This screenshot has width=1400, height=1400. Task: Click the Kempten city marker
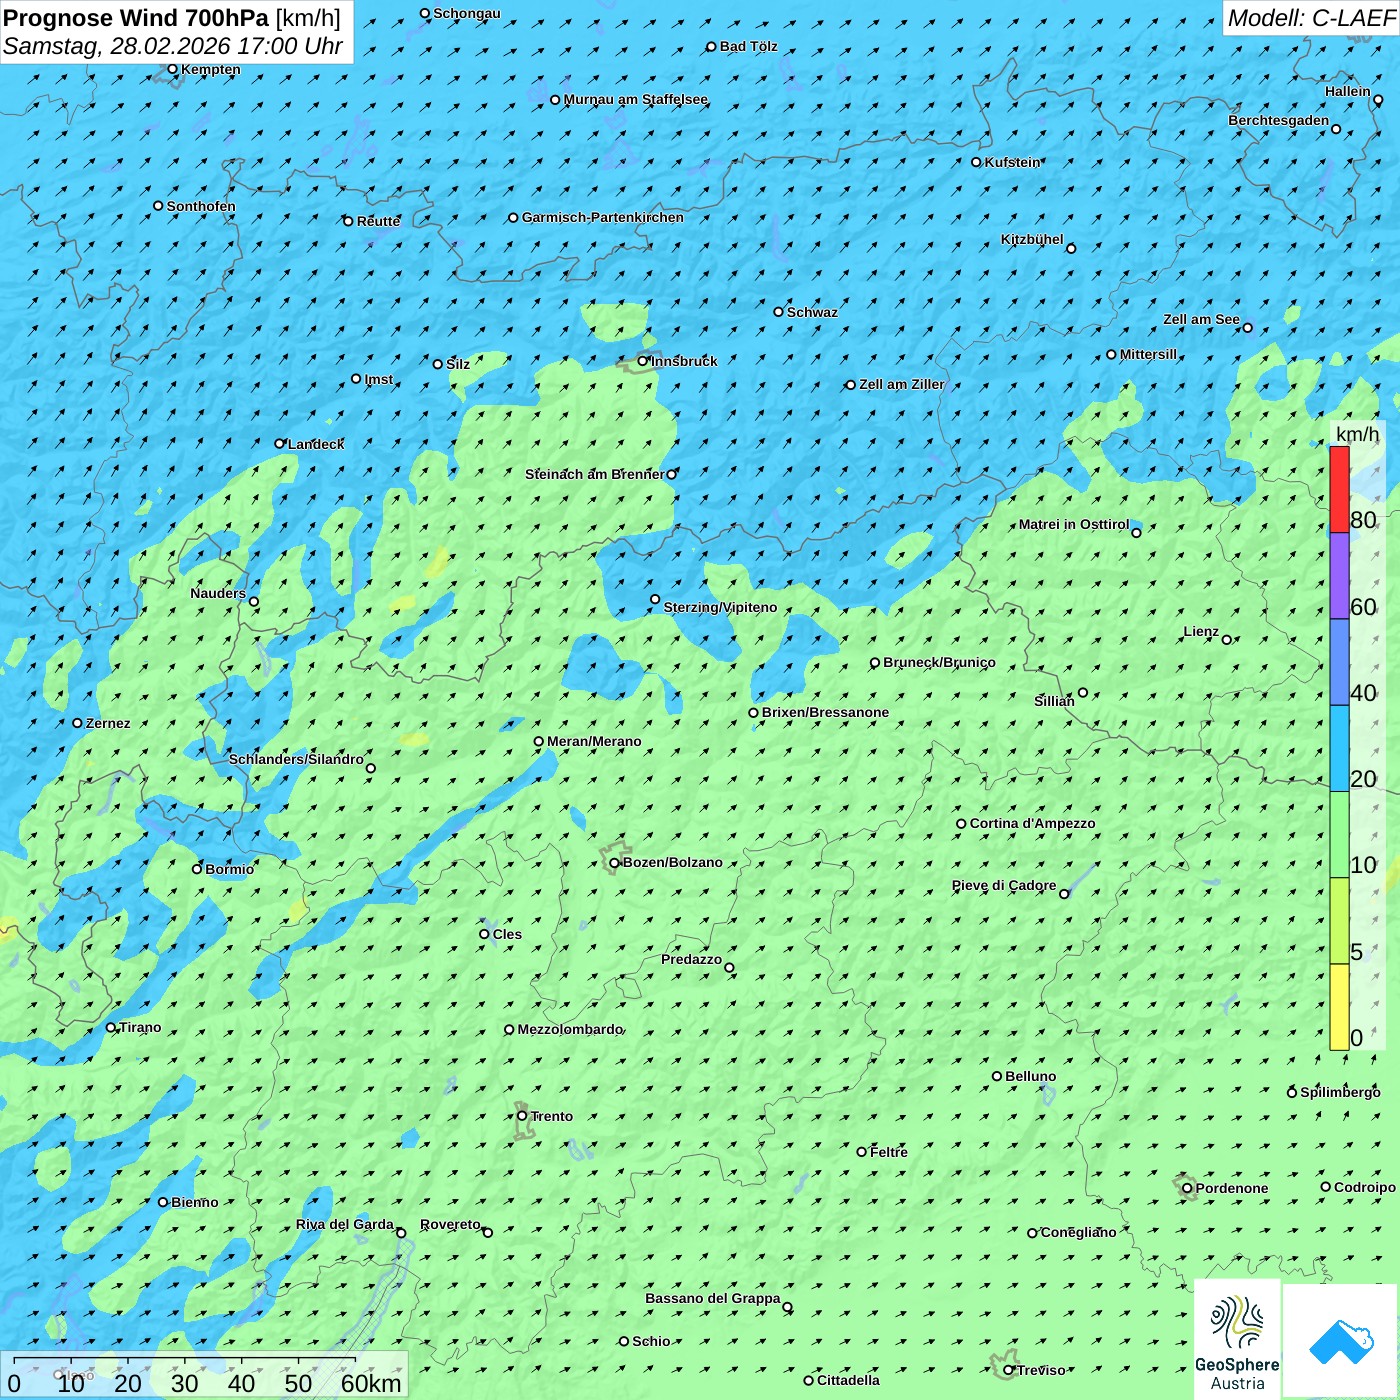[x=172, y=69]
